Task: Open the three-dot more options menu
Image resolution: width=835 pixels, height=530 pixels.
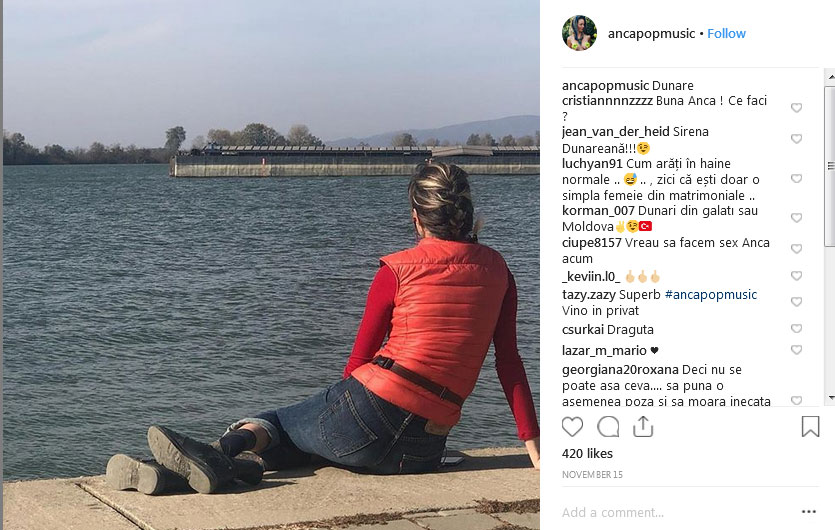Action: (x=808, y=512)
